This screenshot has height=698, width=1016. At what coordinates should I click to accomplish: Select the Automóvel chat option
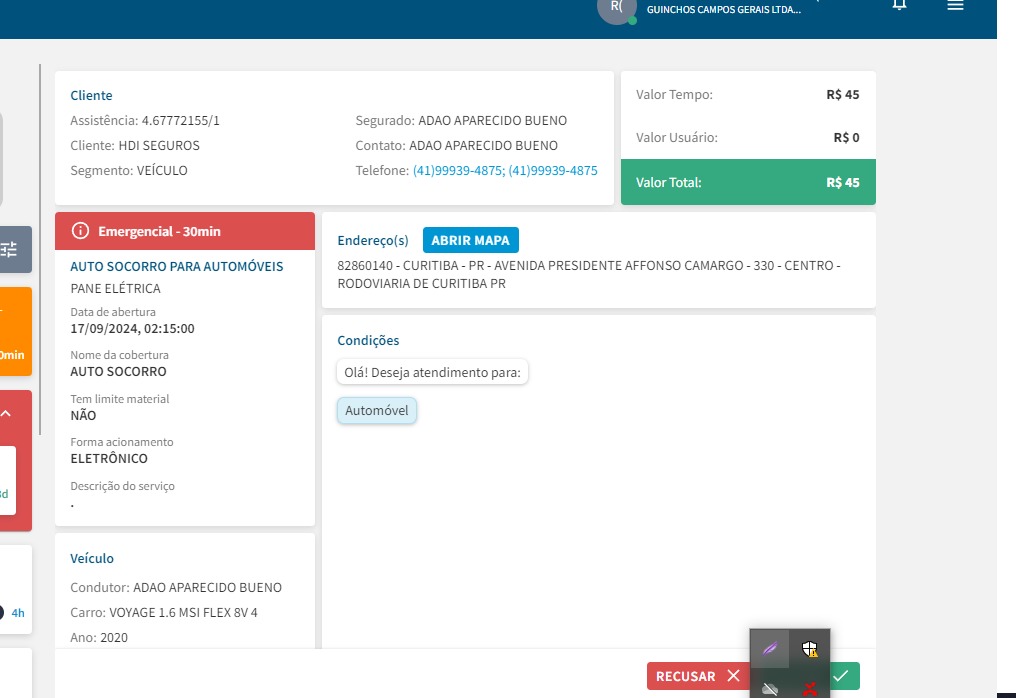click(x=376, y=411)
